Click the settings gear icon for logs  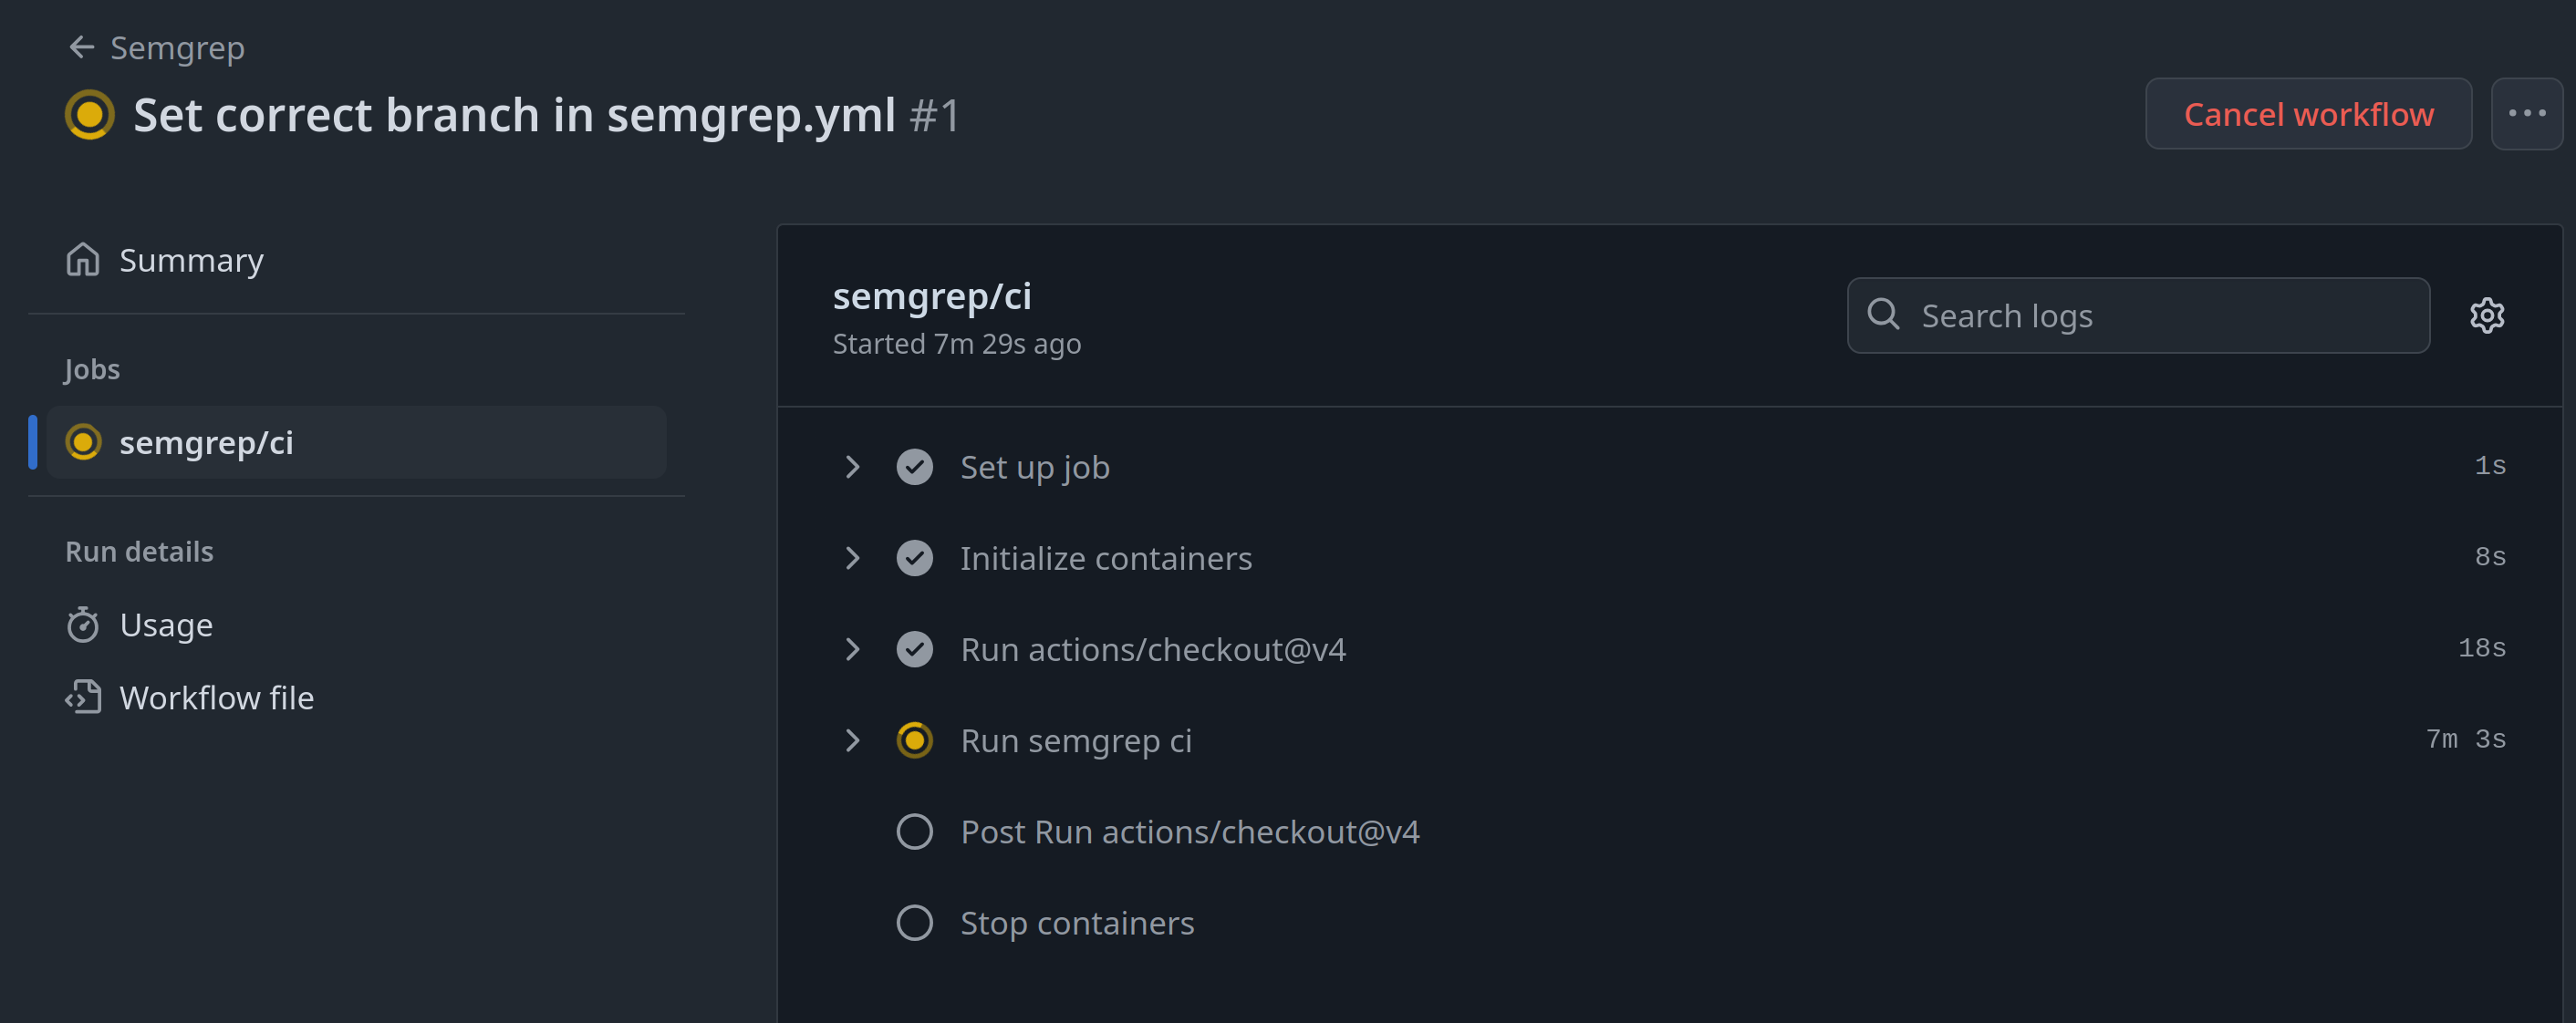pyautogui.click(x=2489, y=314)
